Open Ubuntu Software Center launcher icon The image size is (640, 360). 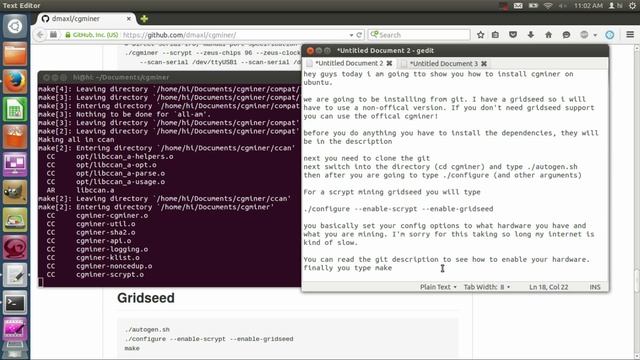tap(15, 137)
